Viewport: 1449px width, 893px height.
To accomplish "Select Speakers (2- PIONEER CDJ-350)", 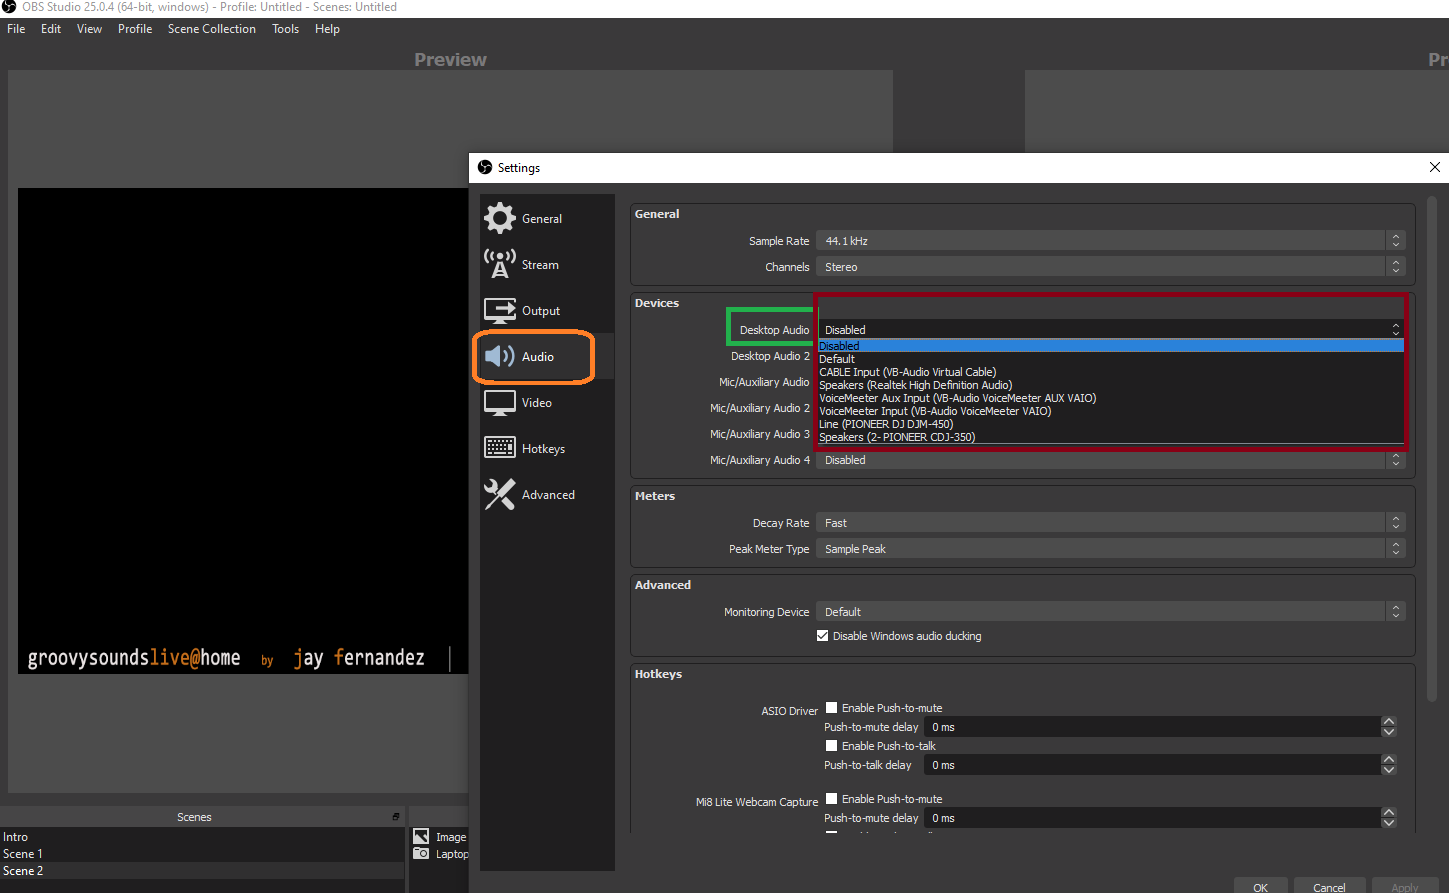I will (x=1110, y=437).
